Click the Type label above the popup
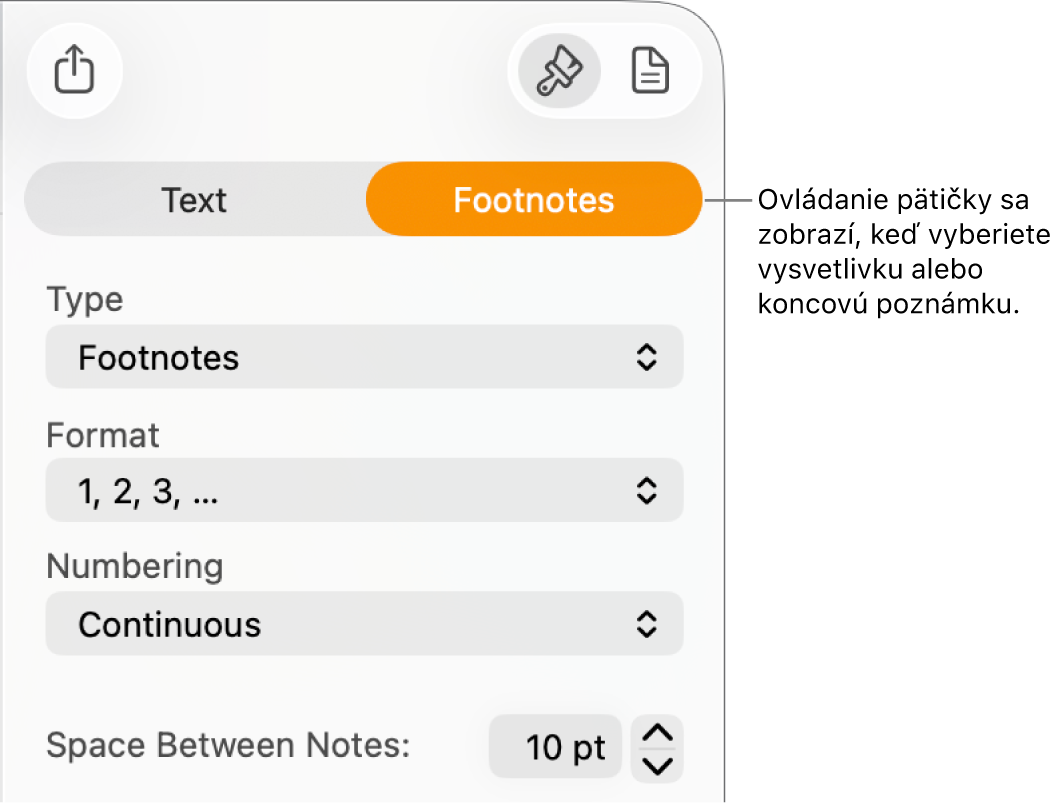Image resolution: width=1060 pixels, height=804 pixels. pyautogui.click(x=85, y=299)
